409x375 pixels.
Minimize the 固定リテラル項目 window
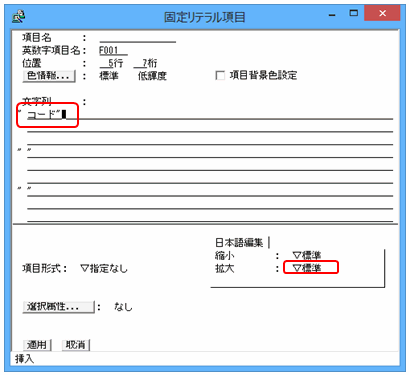[x=332, y=15]
